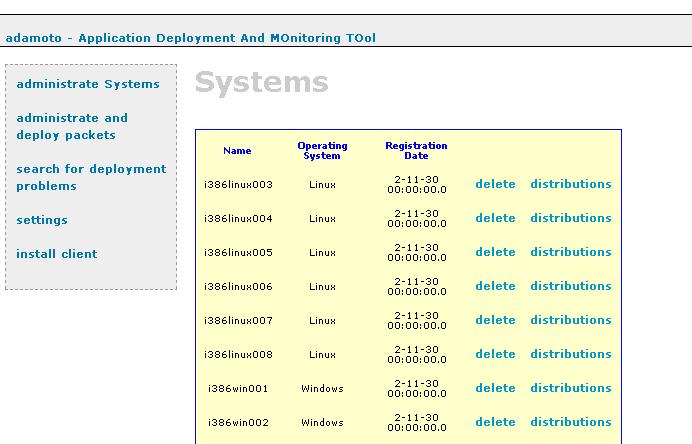The width and height of the screenshot is (692, 444).
Task: Open the settings page in sidebar
Action: point(42,220)
